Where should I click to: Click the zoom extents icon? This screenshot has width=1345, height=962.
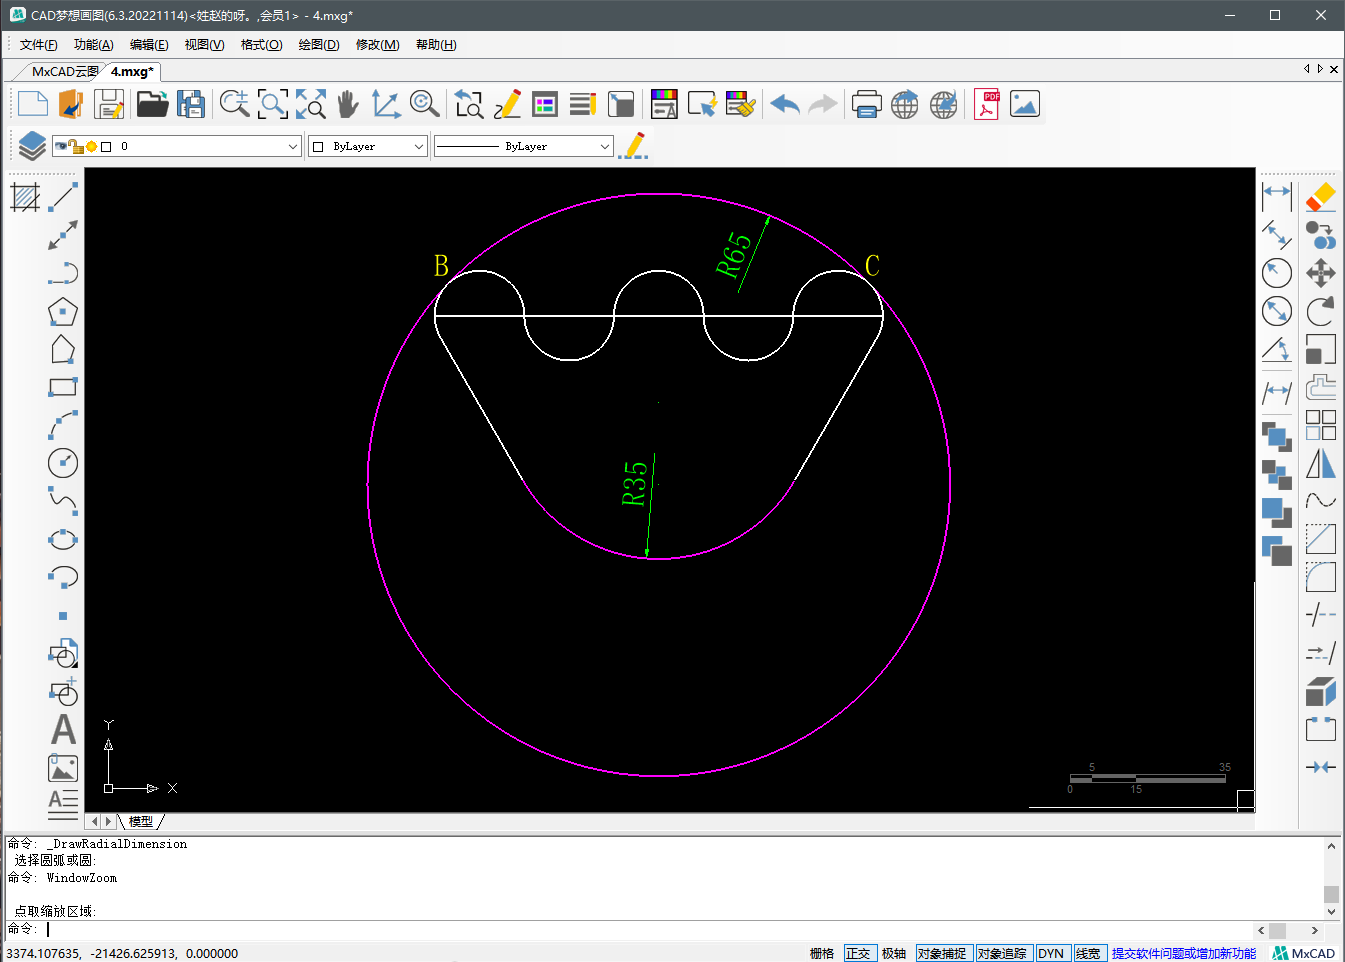[x=310, y=104]
